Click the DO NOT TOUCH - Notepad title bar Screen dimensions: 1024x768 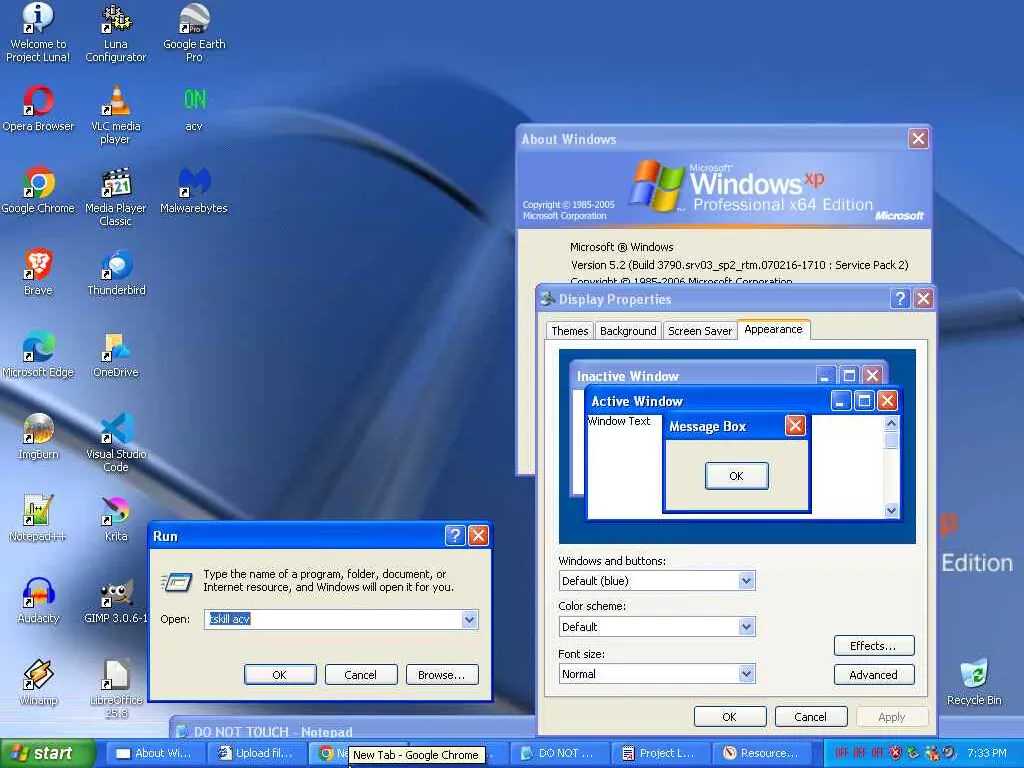(x=353, y=731)
